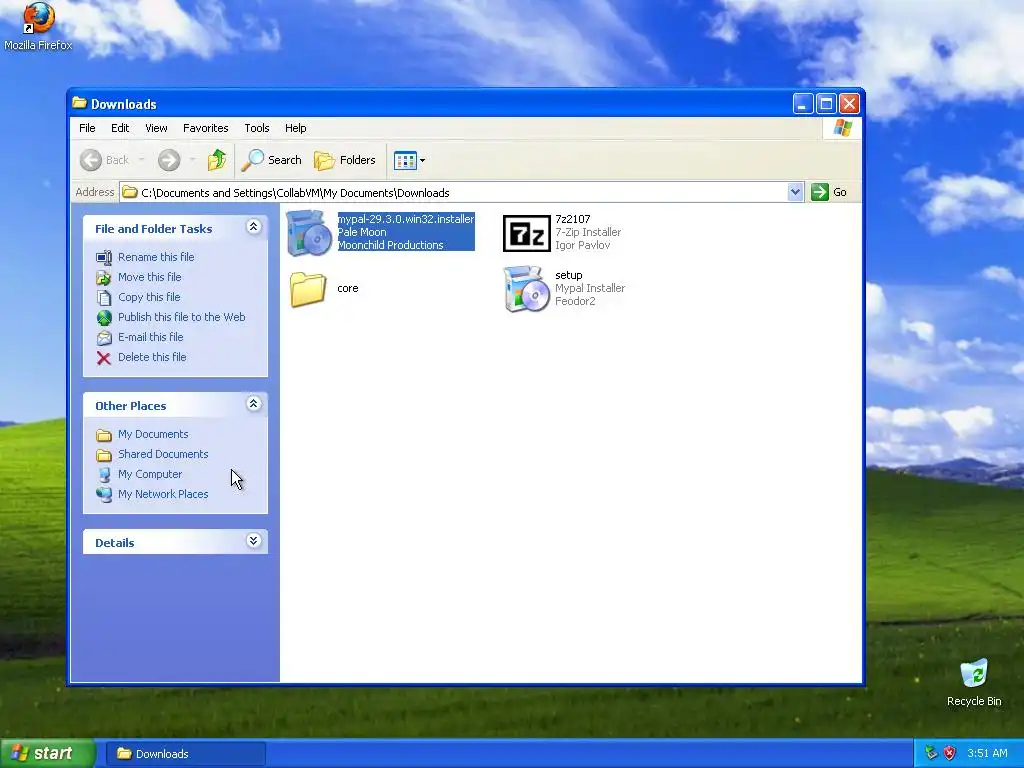Collapse the Other Places panel
This screenshot has width=1024, height=768.
point(253,404)
